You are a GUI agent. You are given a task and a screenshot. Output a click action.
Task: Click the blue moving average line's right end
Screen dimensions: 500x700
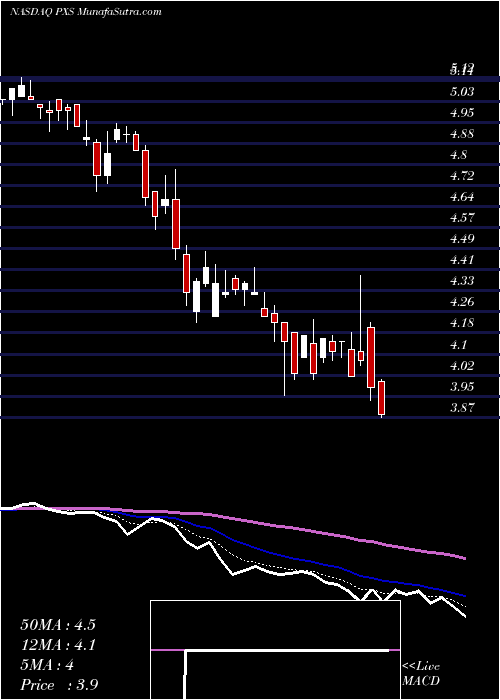pos(464,596)
